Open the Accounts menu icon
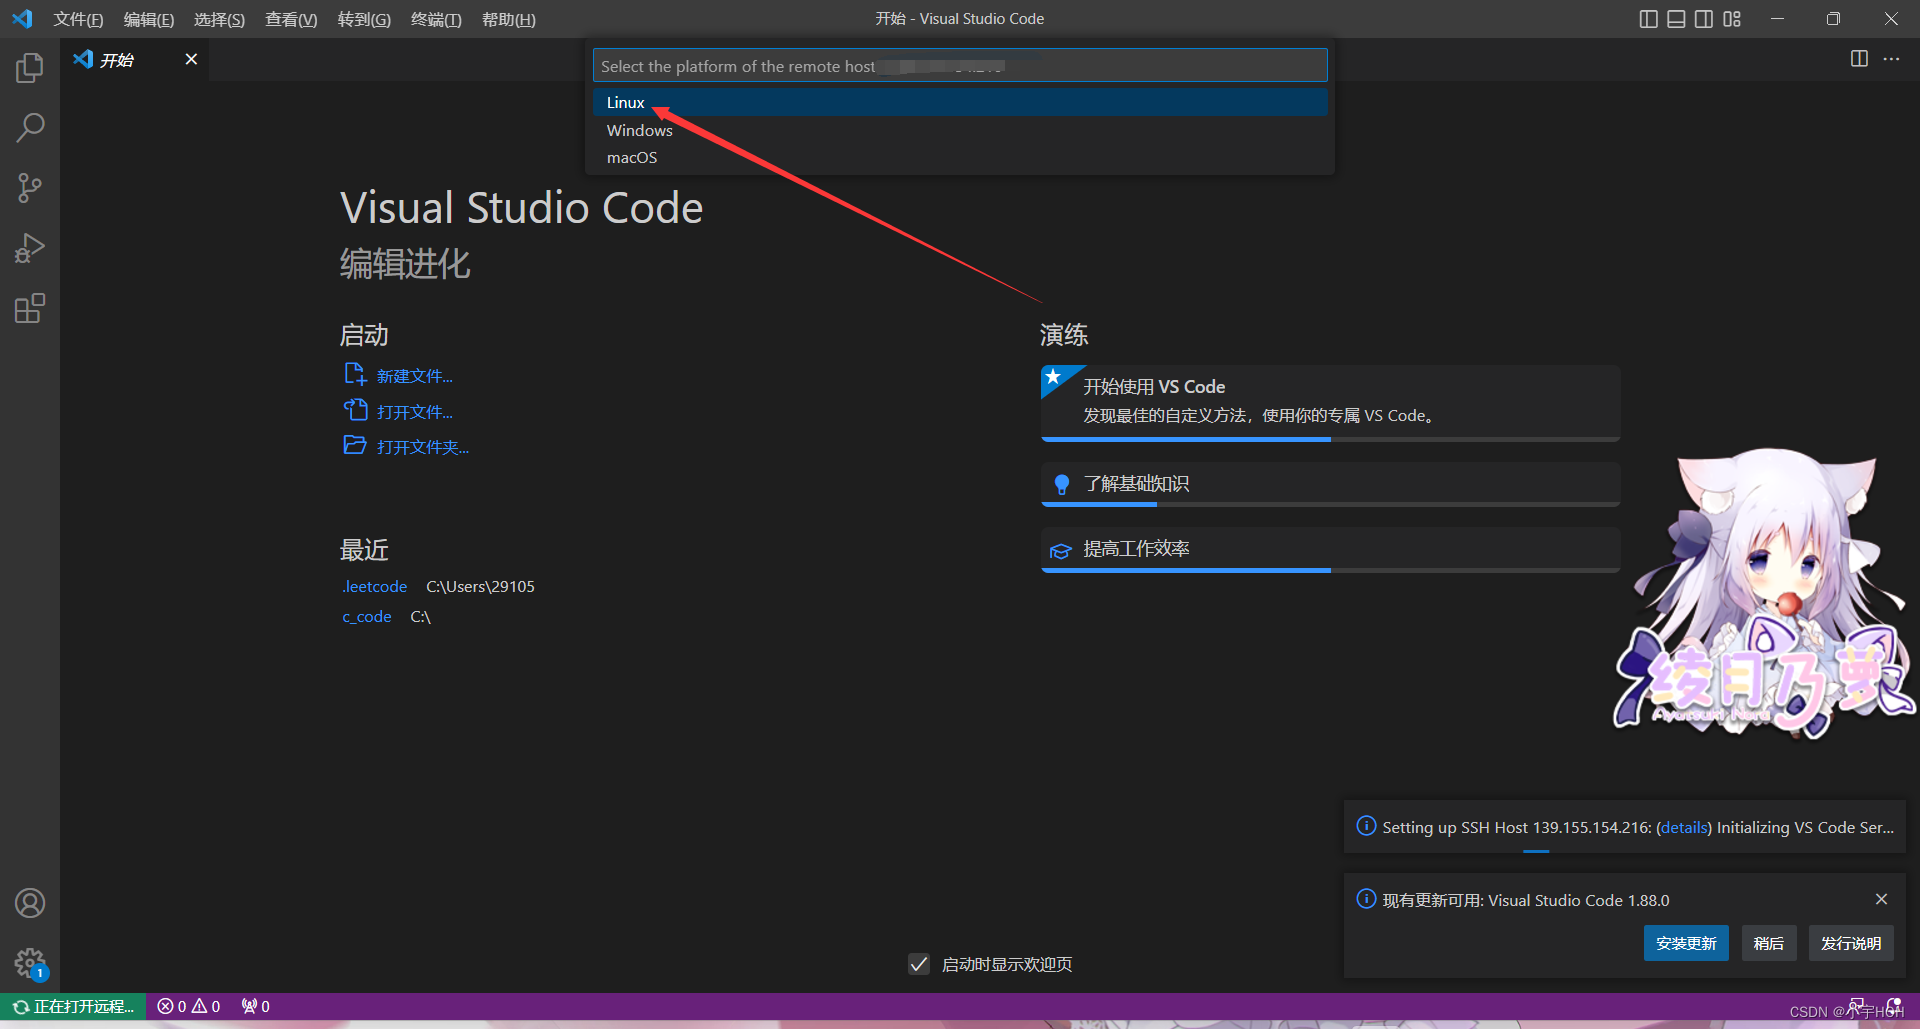 pos(30,903)
